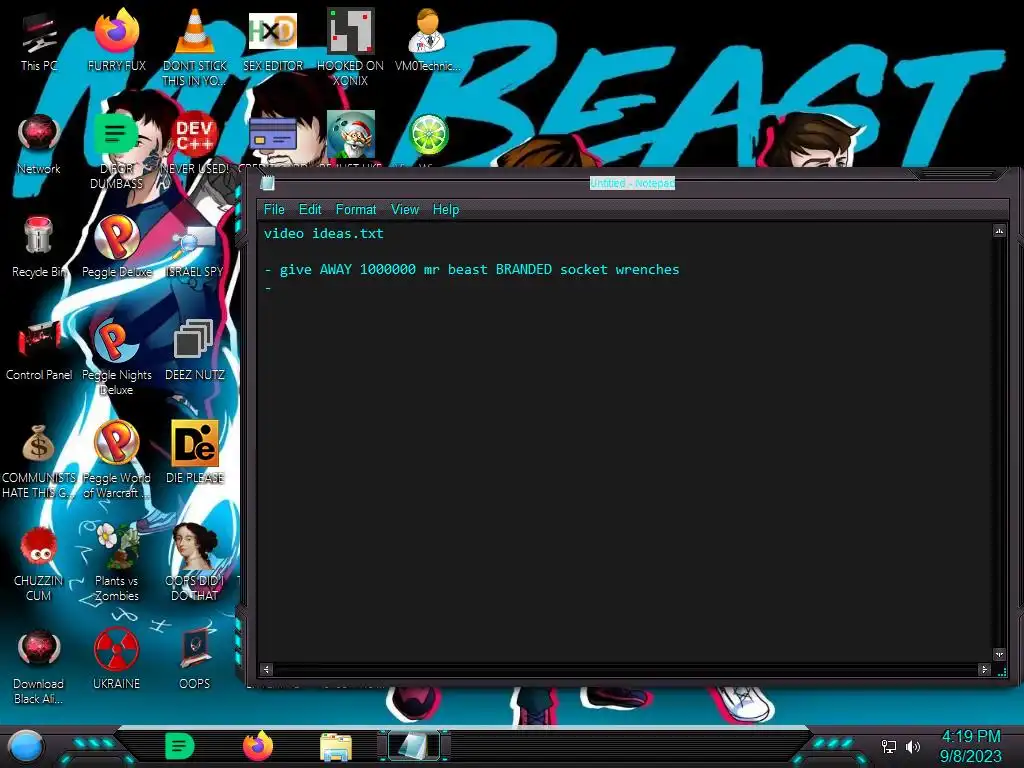Open the DIE PLEASE De icon
This screenshot has width=1024, height=768.
coord(195,453)
